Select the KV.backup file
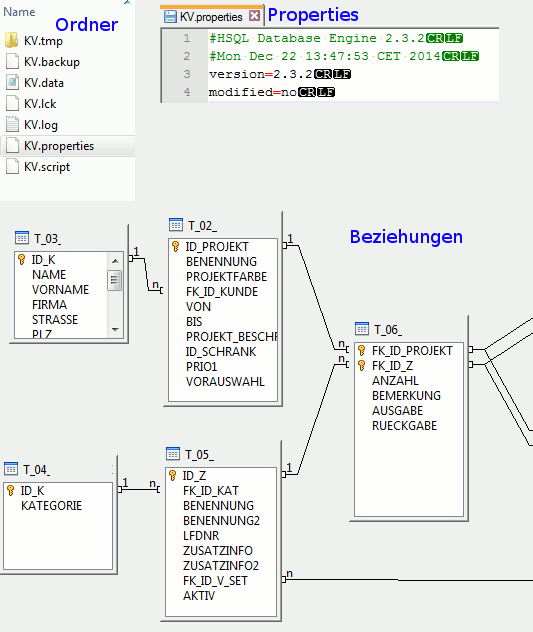This screenshot has width=533, height=632. pos(52,62)
